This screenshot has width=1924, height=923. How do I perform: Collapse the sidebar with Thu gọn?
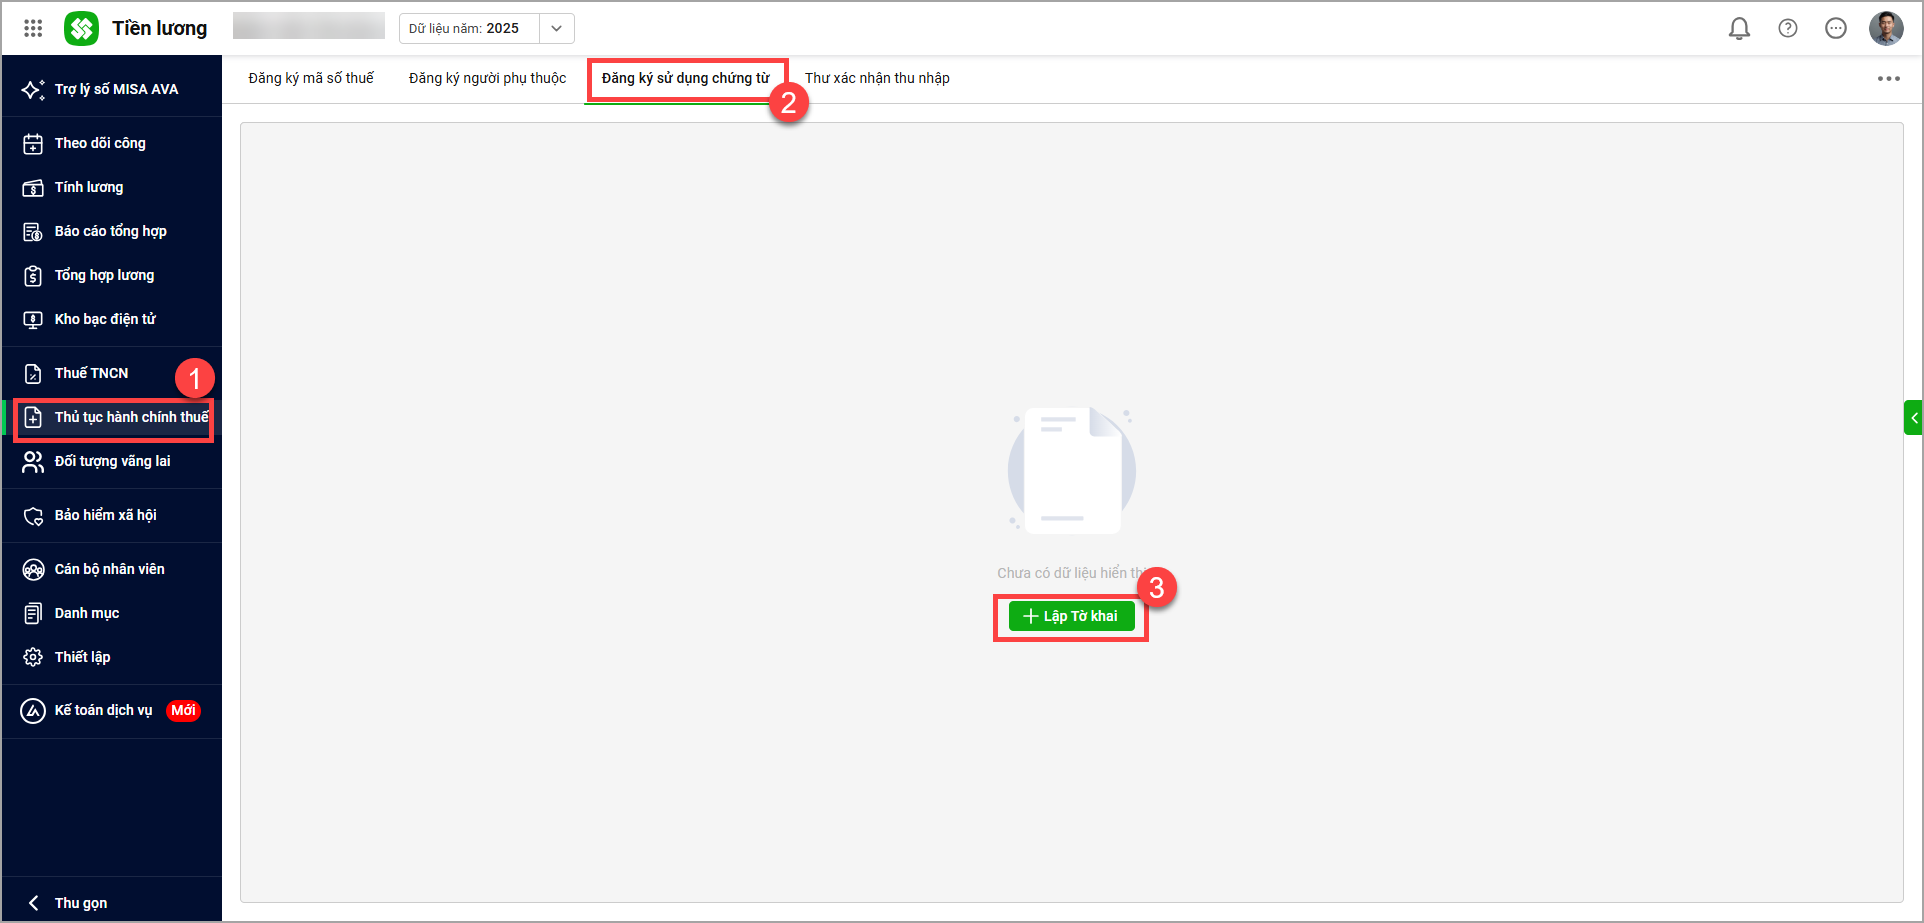[80, 902]
